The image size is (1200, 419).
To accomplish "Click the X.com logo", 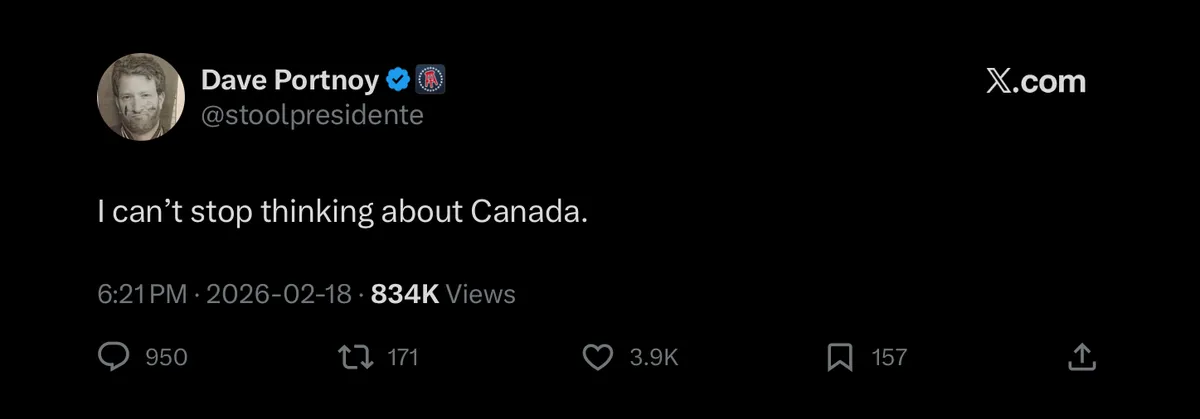I will [x=1035, y=82].
